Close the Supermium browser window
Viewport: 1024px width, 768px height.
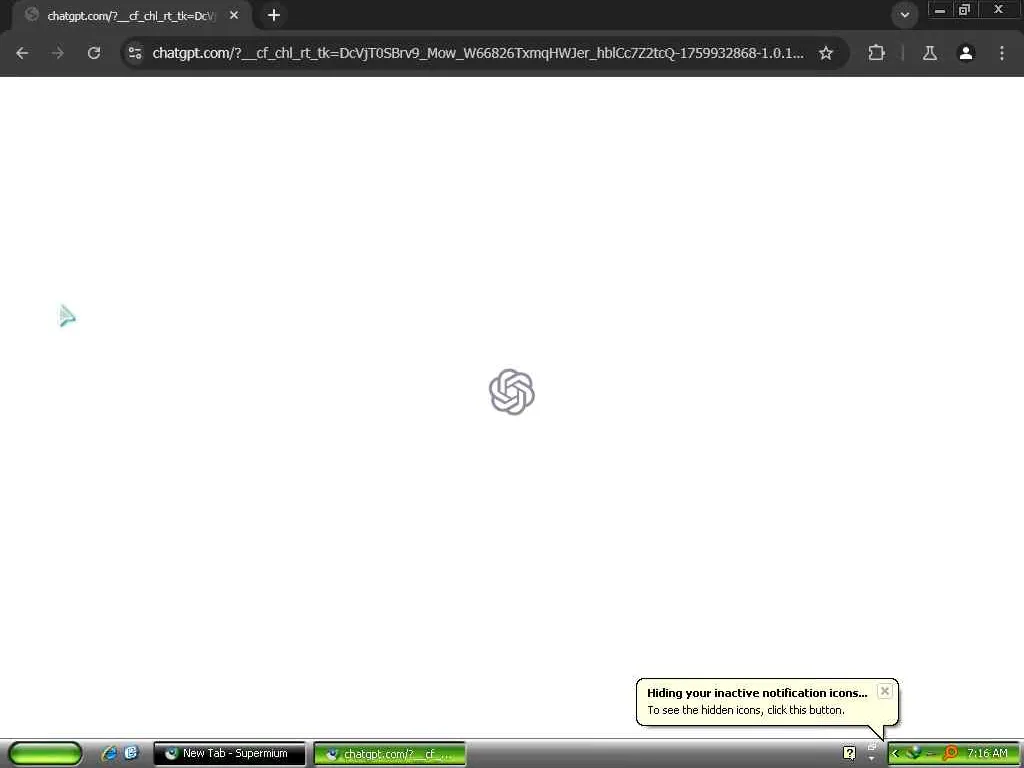[x=998, y=10]
